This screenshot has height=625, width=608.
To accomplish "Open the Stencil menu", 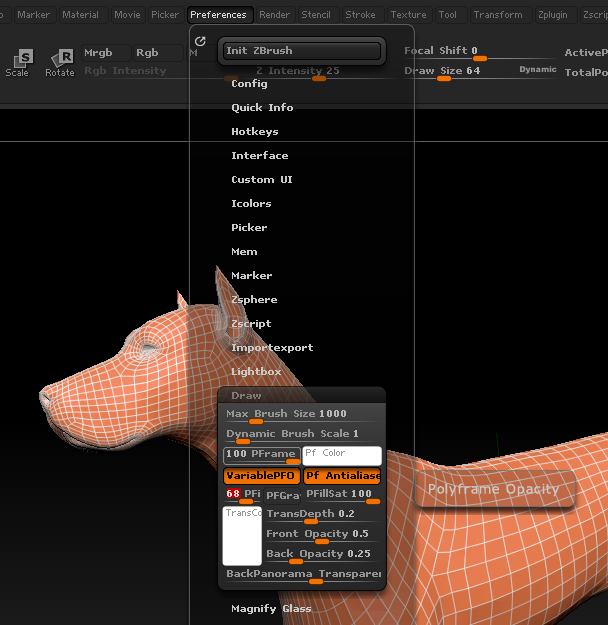I will (316, 15).
